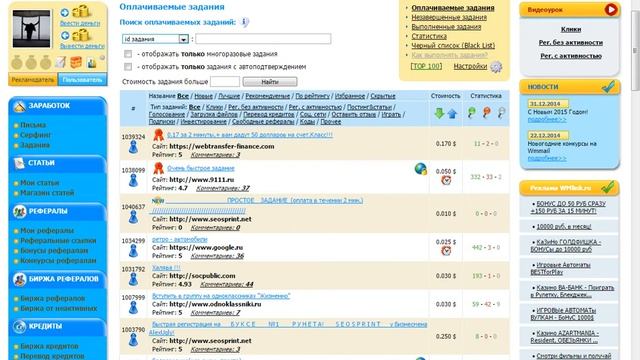The width and height of the screenshot is (640, 360).
Task: Click the person icon for task 1003790
Action: 133,340
